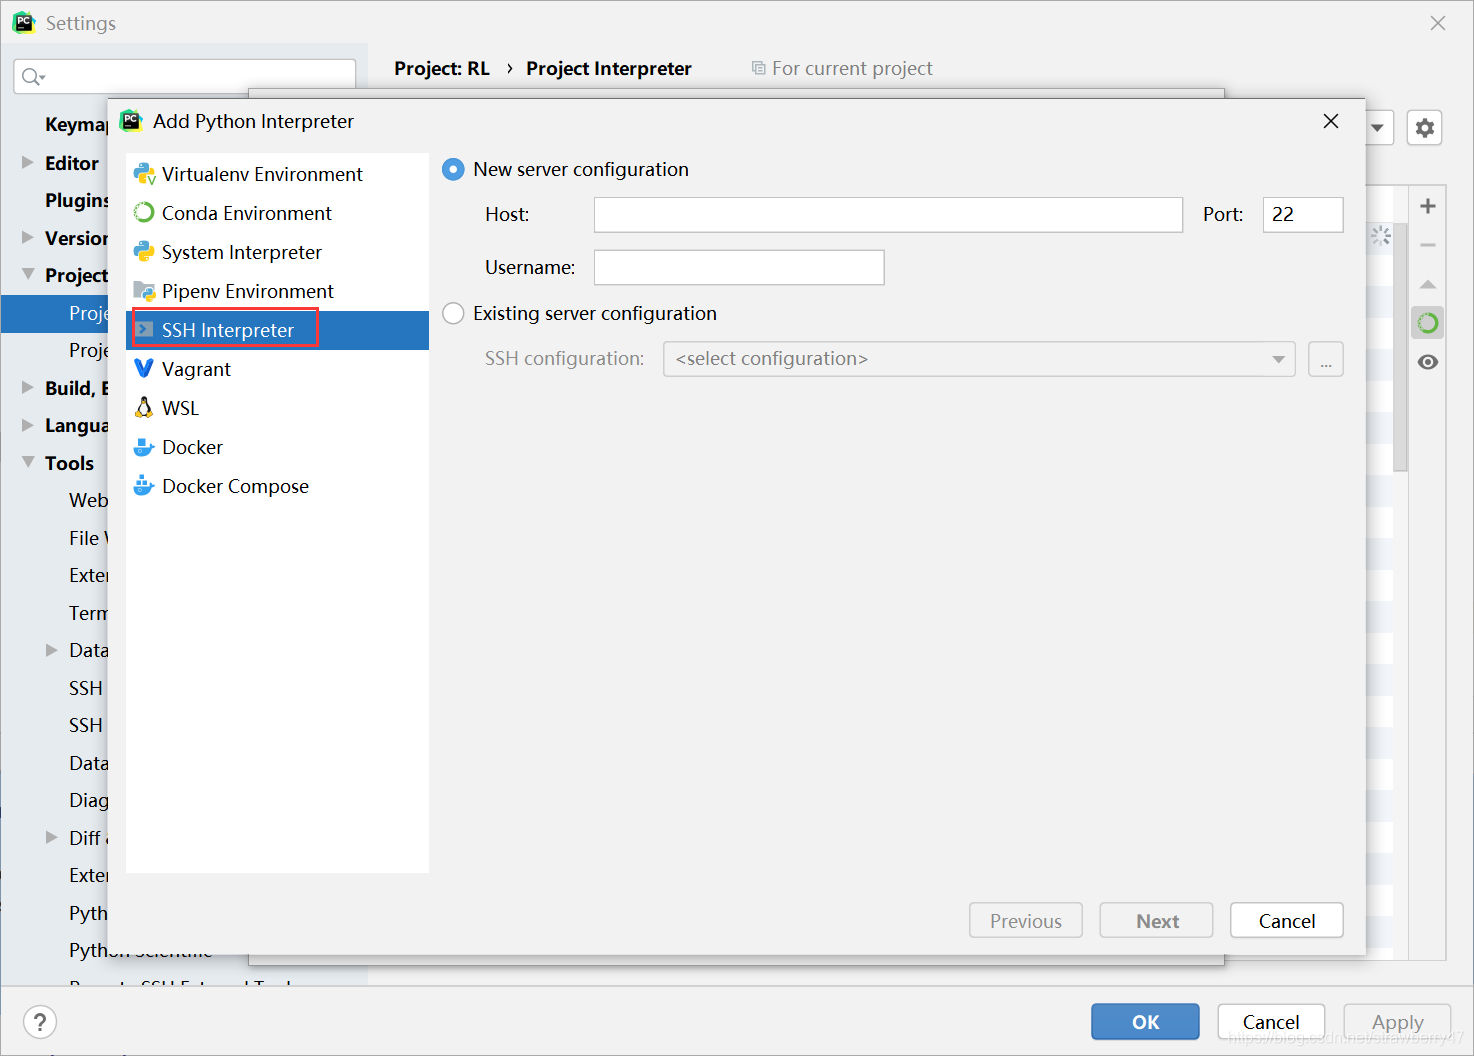The width and height of the screenshot is (1474, 1056).
Task: Select Virtualenv Environment interpreter type
Action: (x=277, y=174)
